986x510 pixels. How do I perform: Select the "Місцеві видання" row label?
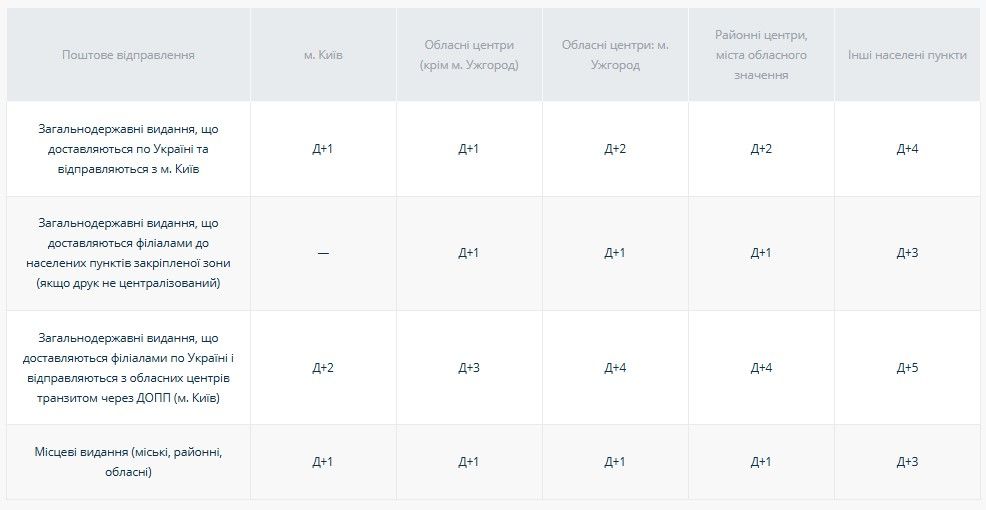[x=128, y=462]
